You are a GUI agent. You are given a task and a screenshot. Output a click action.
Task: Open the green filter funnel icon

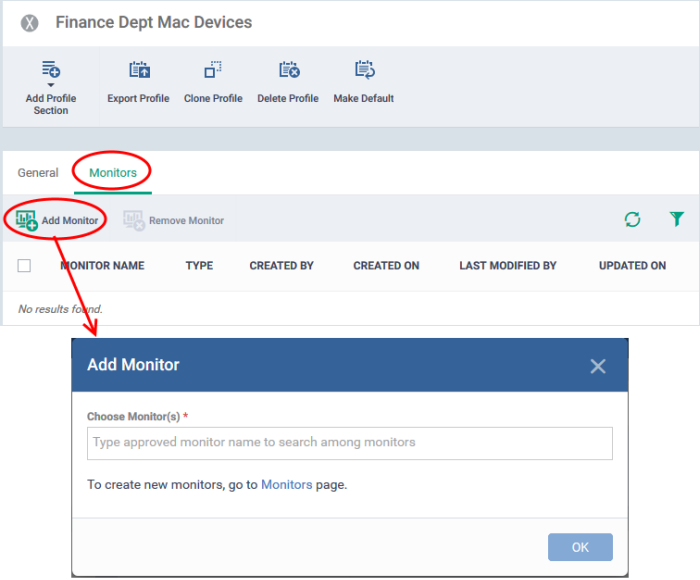677,219
